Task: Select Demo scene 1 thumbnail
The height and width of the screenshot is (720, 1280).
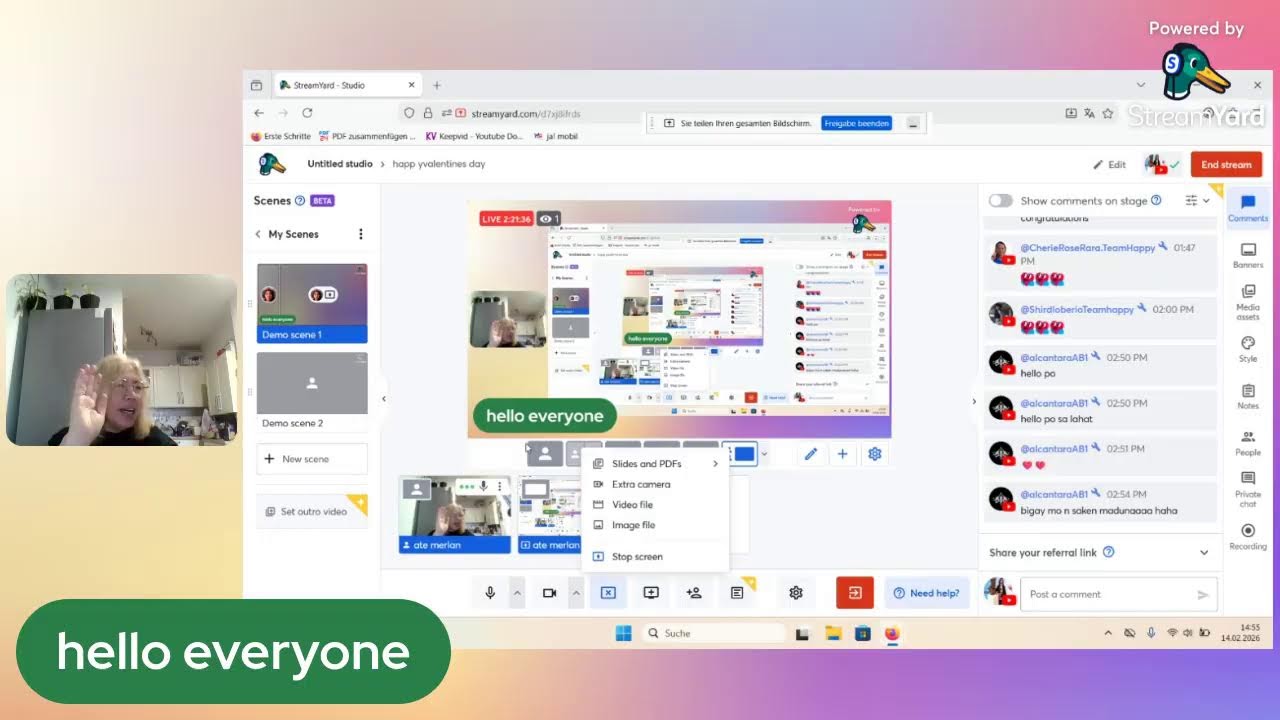Action: pyautogui.click(x=312, y=303)
